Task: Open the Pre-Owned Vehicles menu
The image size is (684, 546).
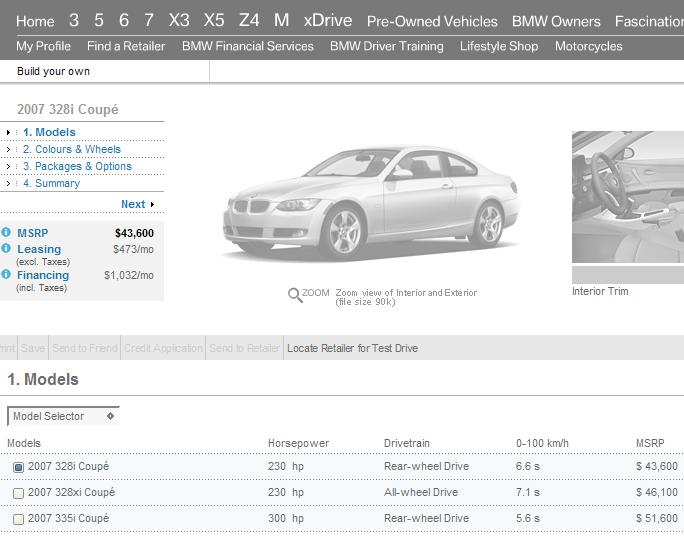Action: coord(432,21)
